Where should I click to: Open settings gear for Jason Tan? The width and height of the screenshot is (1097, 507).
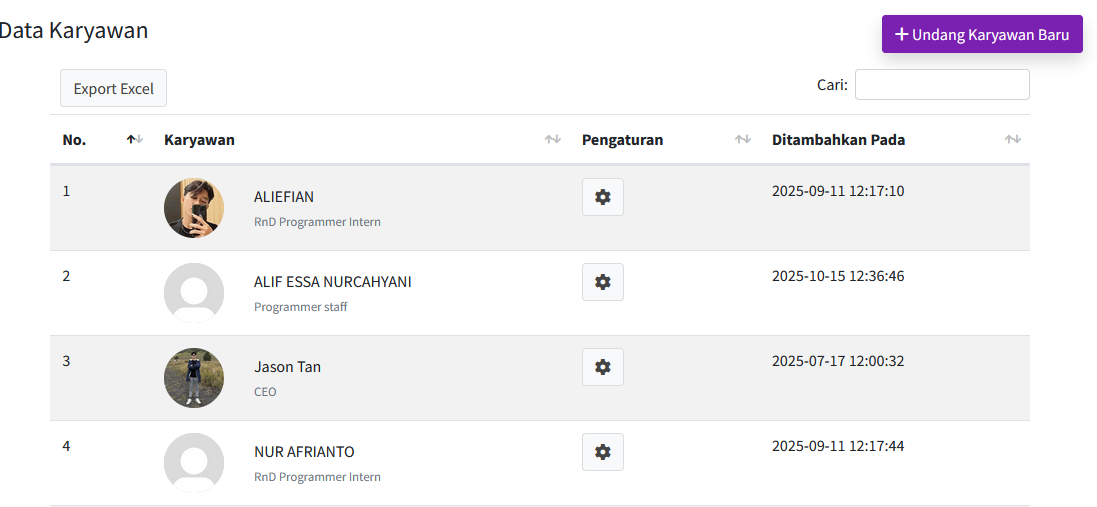[x=602, y=367]
